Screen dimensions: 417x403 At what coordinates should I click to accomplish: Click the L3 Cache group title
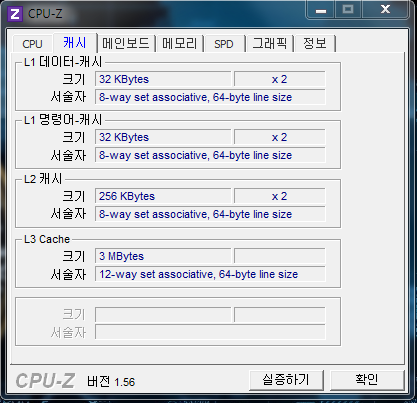click(47, 239)
